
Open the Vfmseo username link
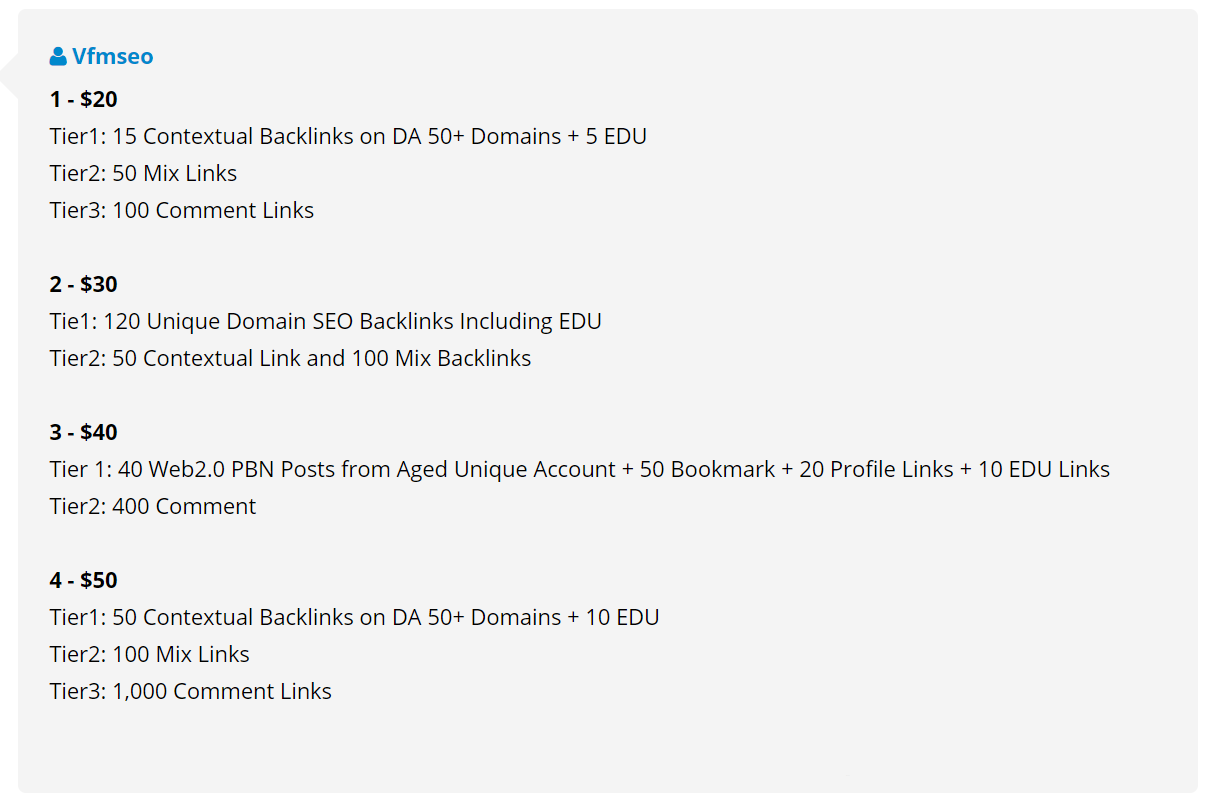click(112, 57)
